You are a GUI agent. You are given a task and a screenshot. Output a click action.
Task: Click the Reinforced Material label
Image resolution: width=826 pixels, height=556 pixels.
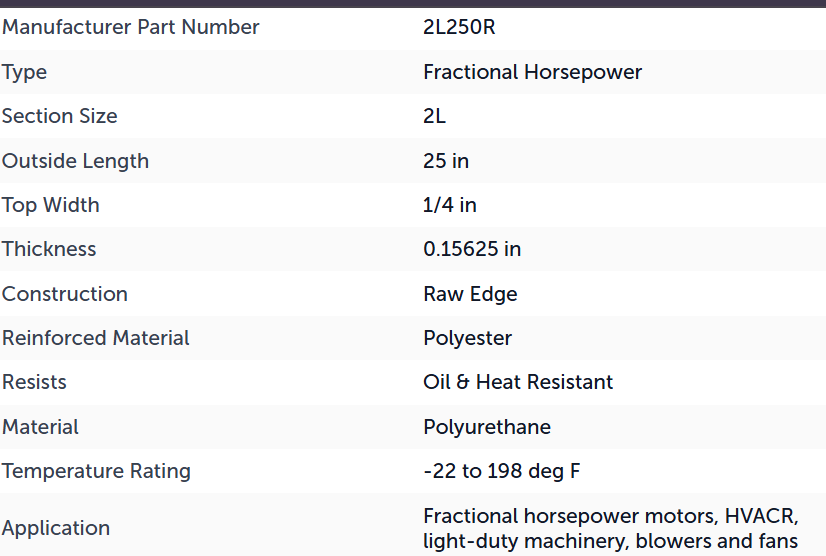pos(95,338)
